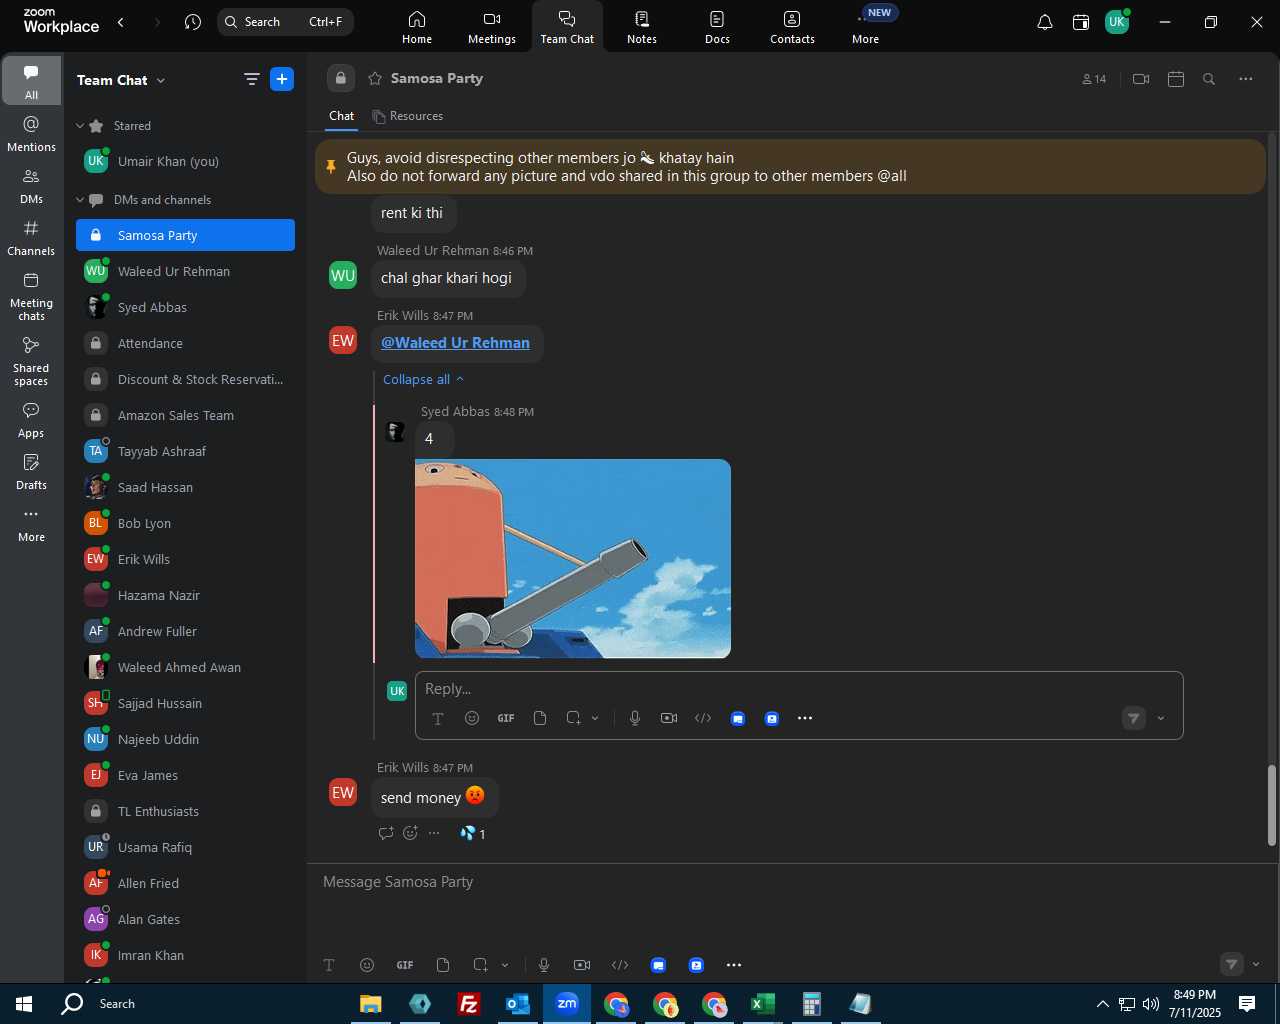Add reaction to send money message
The width and height of the screenshot is (1280, 1024).
410,833
